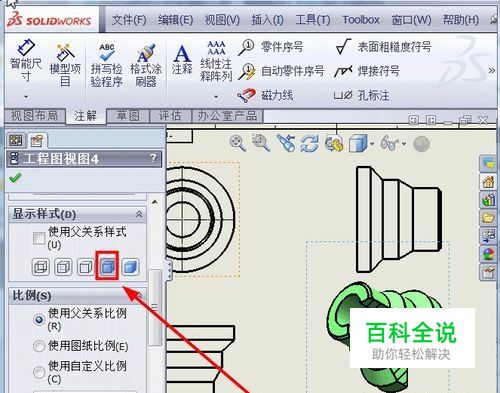500x393 pixels.
Task: Click the Rotate/Rebuild view icon
Action: point(309,144)
